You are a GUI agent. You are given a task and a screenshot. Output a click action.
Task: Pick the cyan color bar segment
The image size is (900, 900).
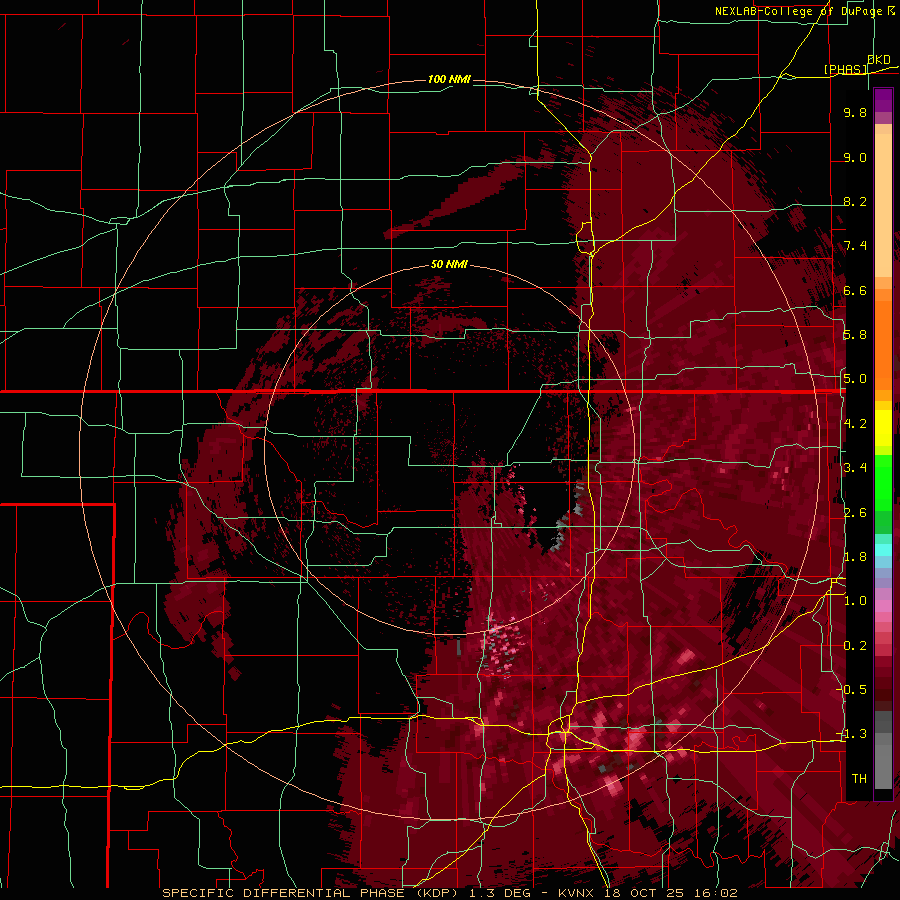click(x=883, y=549)
